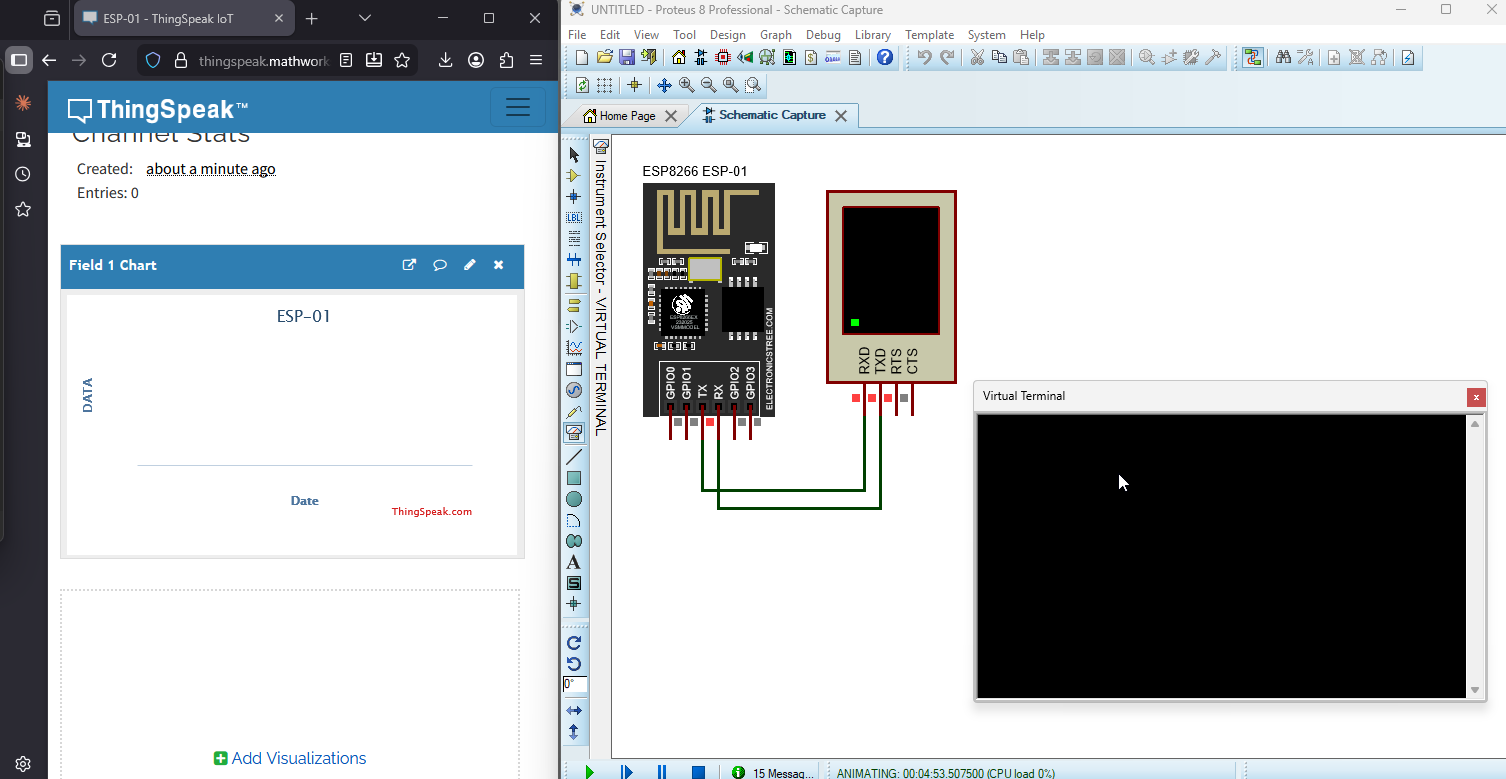
Task: Open the browser tab list chevron
Action: click(x=364, y=17)
